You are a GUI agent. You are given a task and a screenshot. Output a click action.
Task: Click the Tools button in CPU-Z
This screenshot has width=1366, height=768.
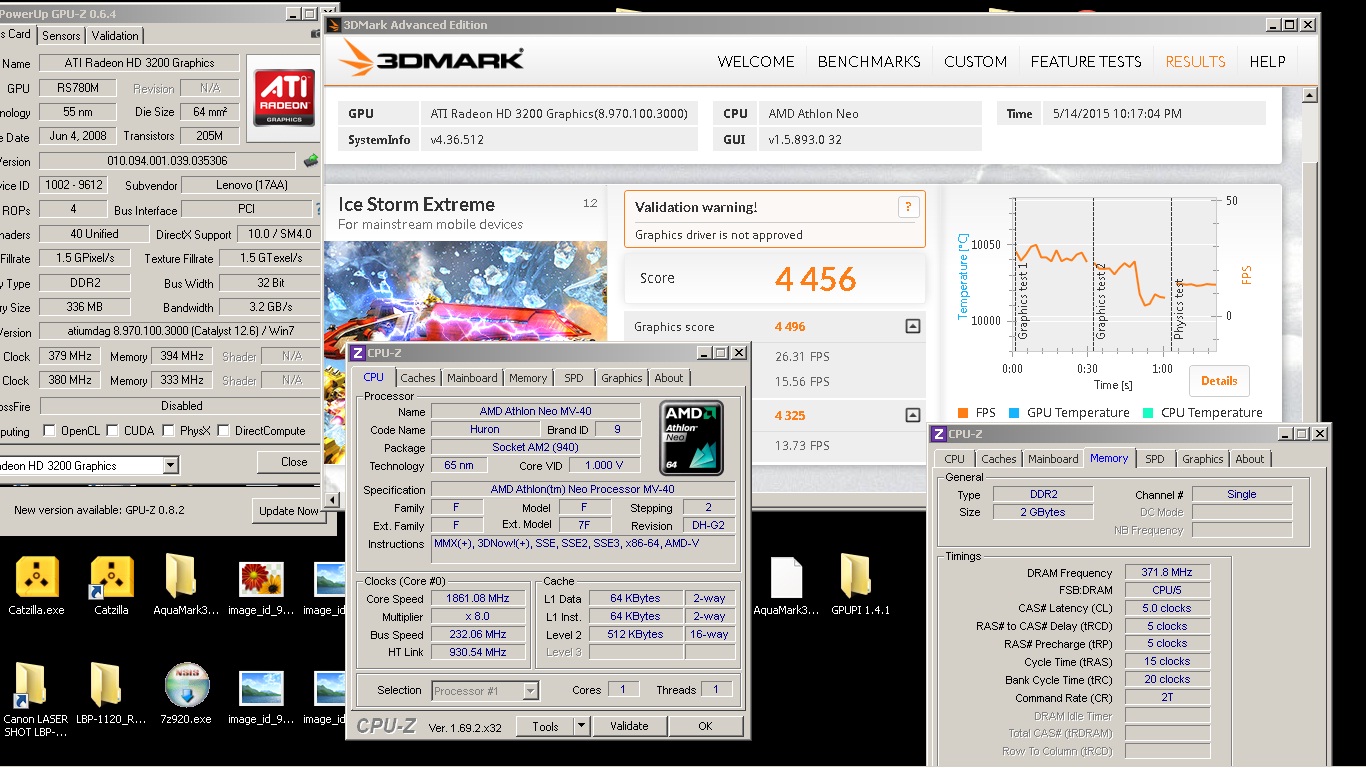click(545, 726)
